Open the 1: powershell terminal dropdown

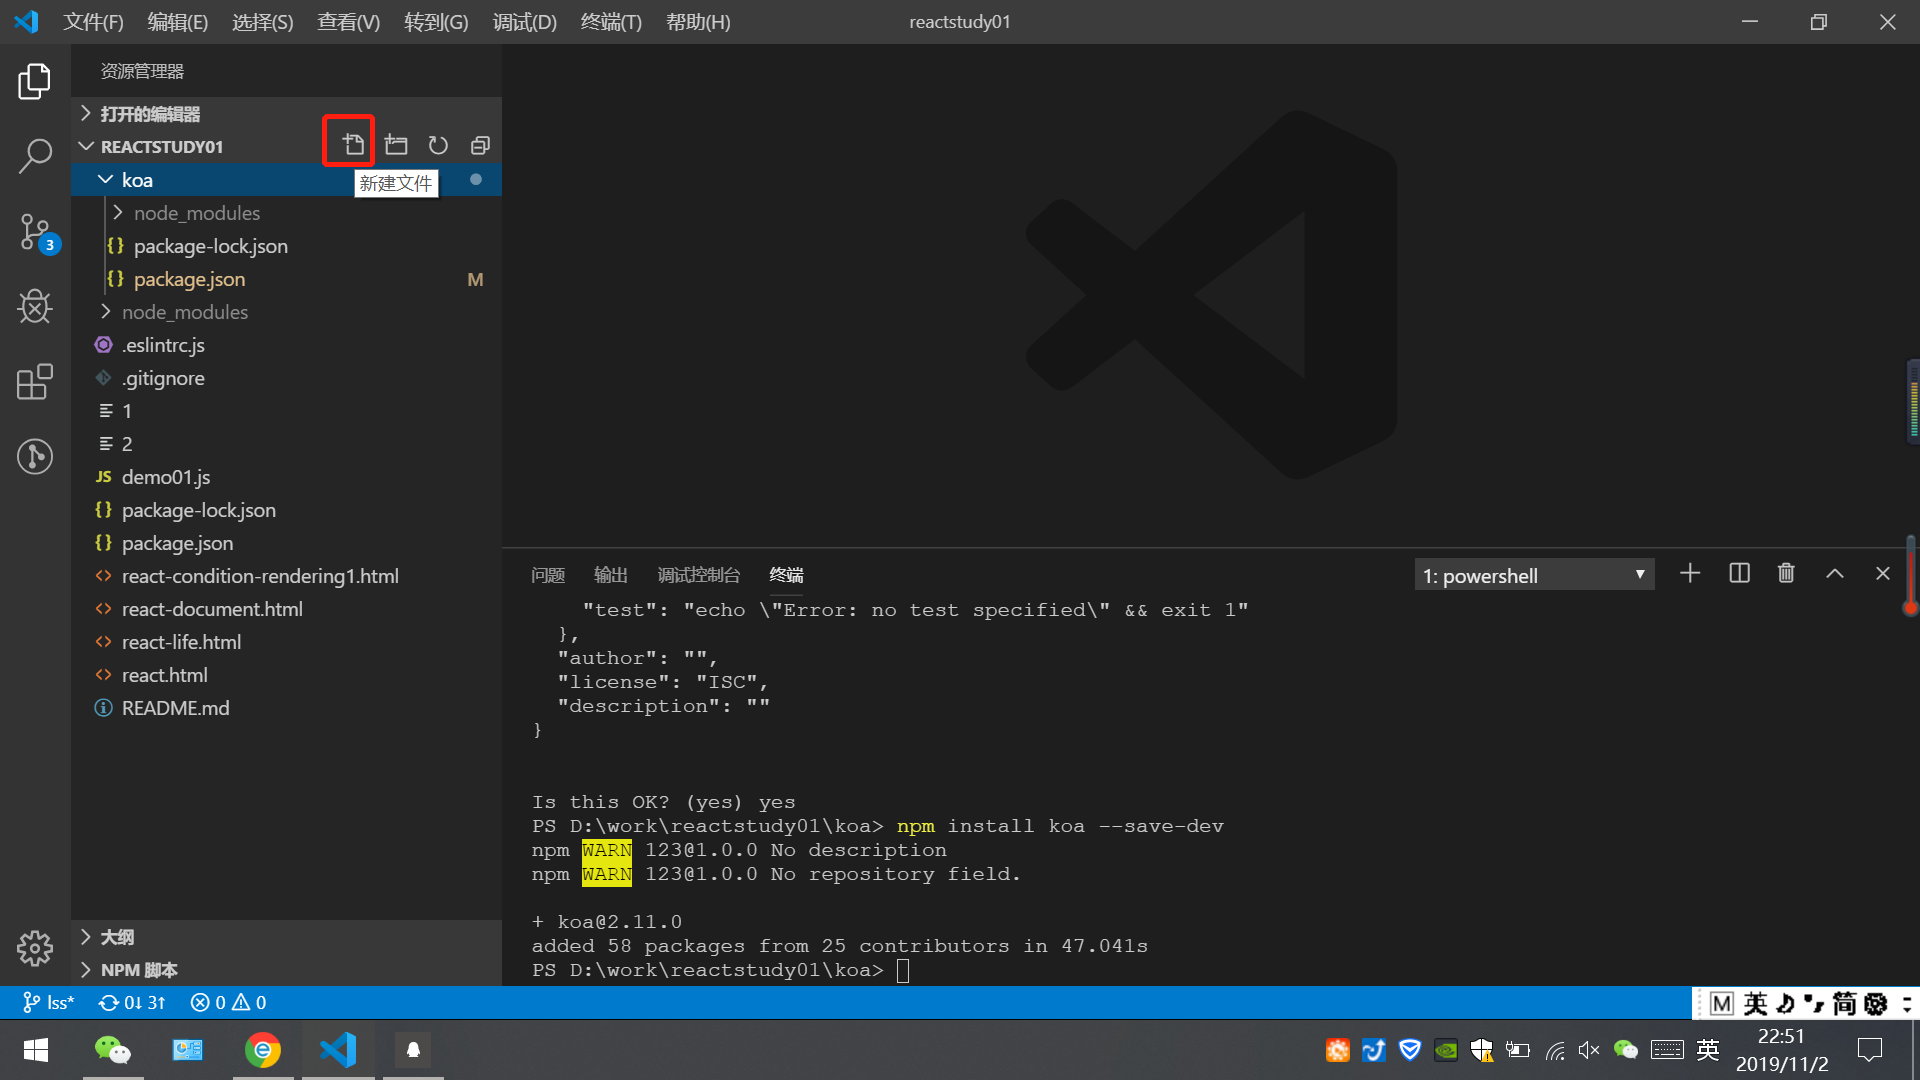[1533, 575]
